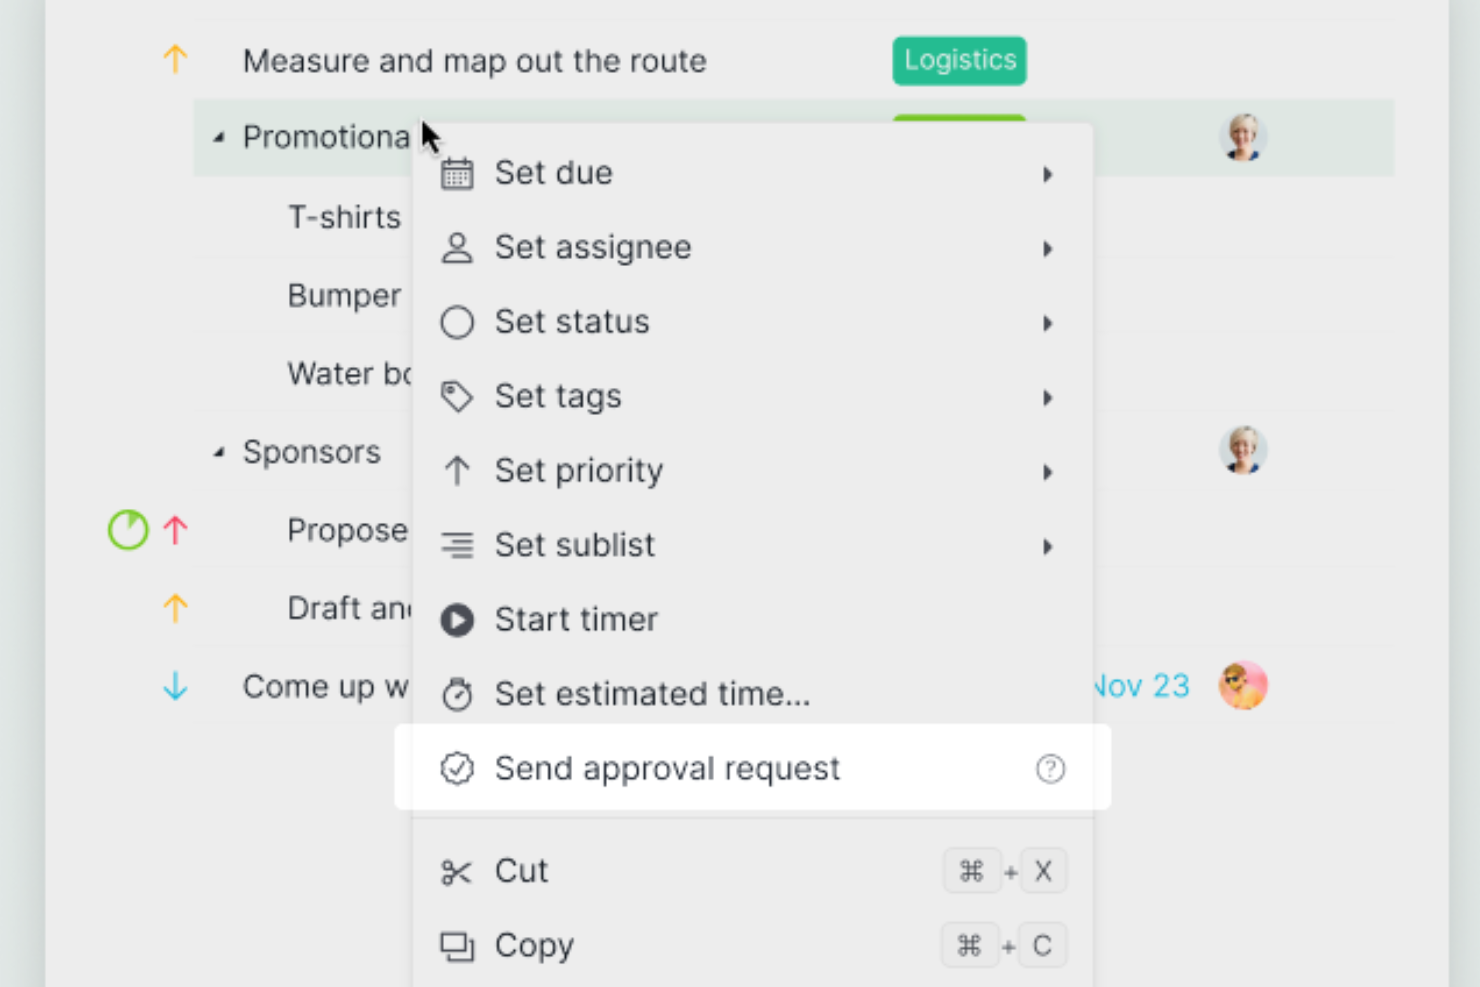Viewport: 1480px width, 987px height.
Task: Click the scissors icon beside Cut
Action: tap(456, 872)
